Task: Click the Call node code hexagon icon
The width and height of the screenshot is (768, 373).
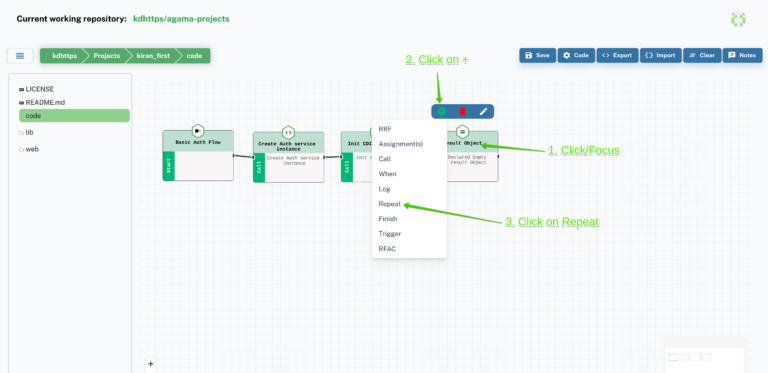Action: pos(288,133)
